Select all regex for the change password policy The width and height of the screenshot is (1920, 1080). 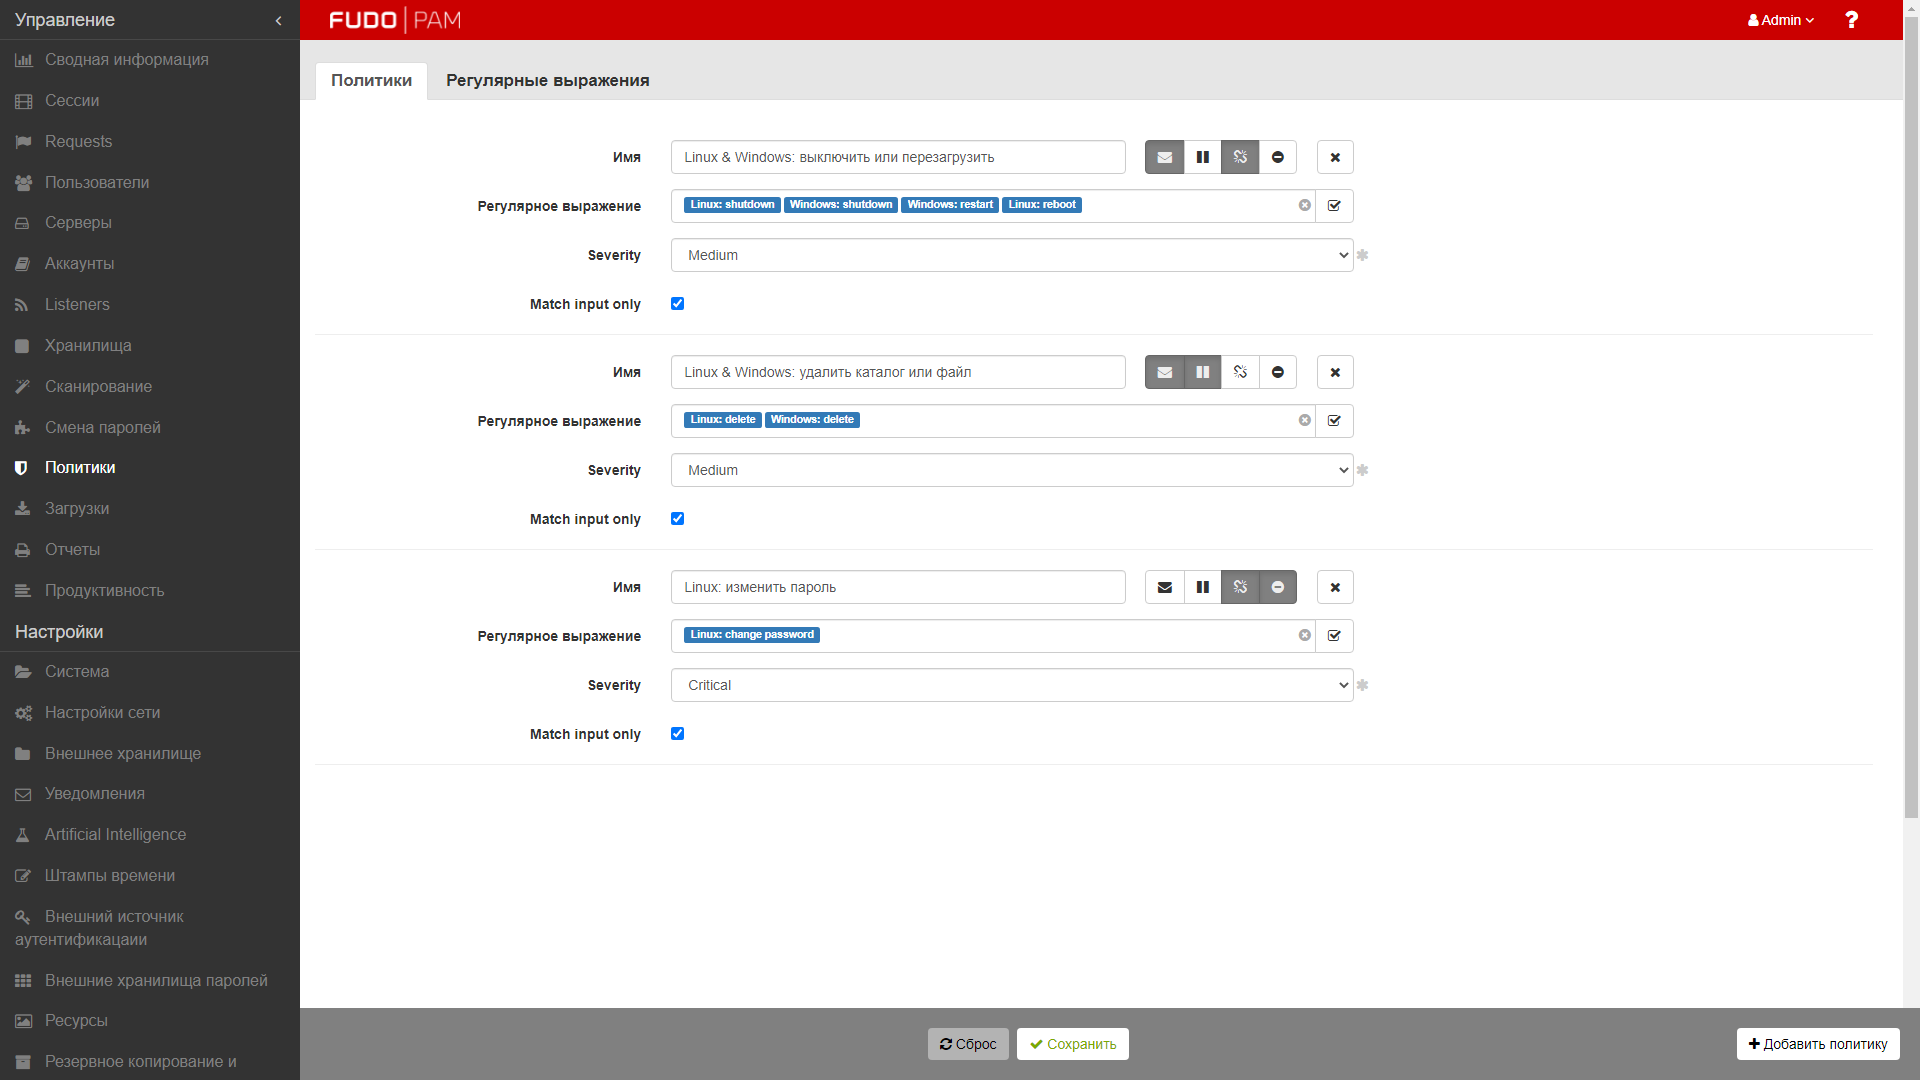pyautogui.click(x=1334, y=636)
